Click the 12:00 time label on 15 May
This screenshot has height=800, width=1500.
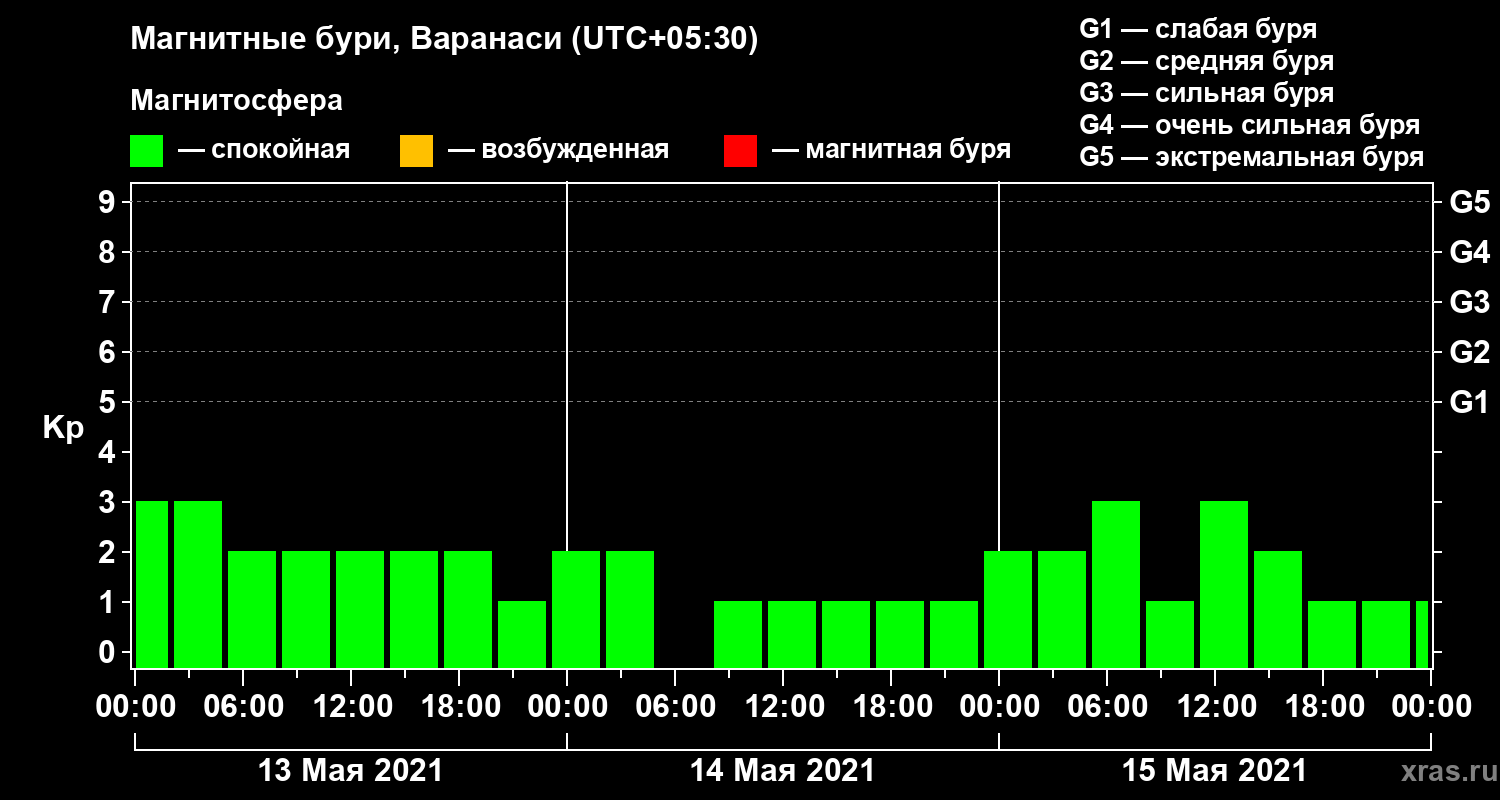pos(1215,707)
